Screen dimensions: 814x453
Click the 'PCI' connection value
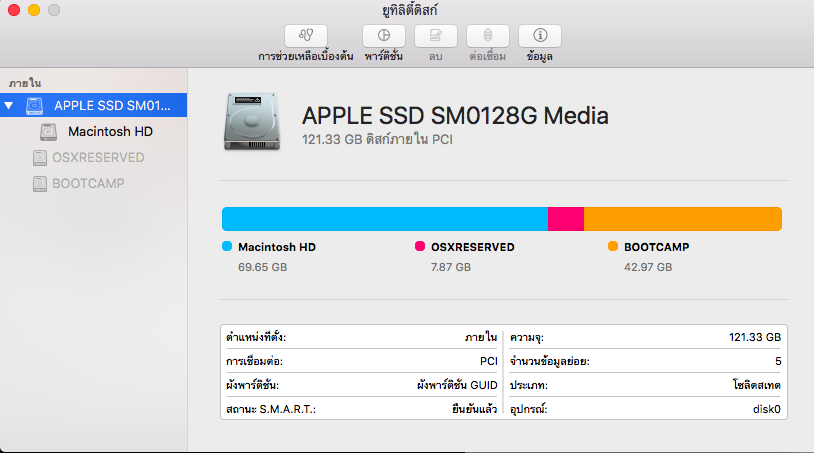[489, 361]
